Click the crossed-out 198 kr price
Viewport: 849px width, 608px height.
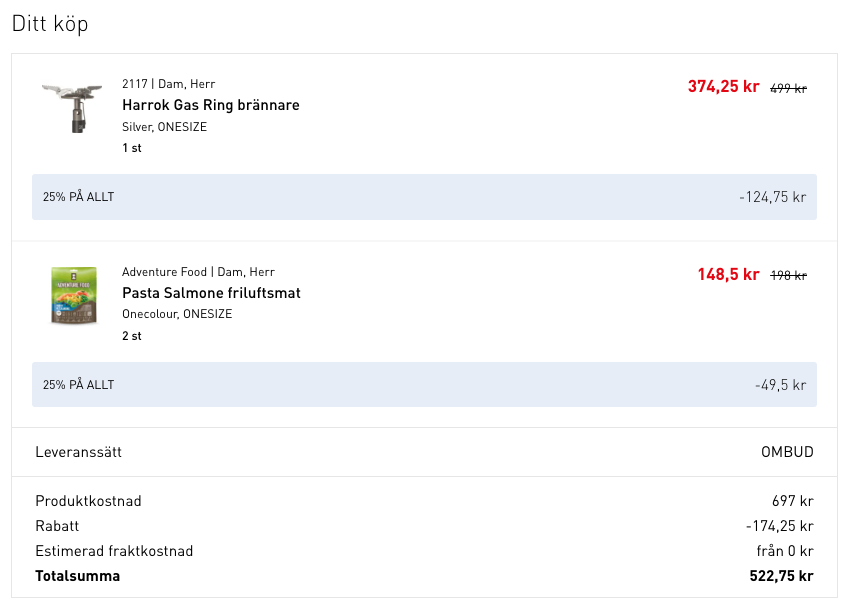(788, 276)
